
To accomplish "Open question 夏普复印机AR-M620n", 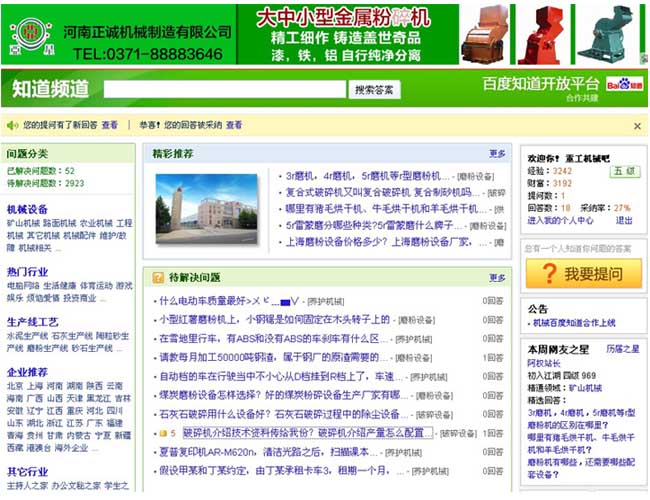I will pos(269,452).
